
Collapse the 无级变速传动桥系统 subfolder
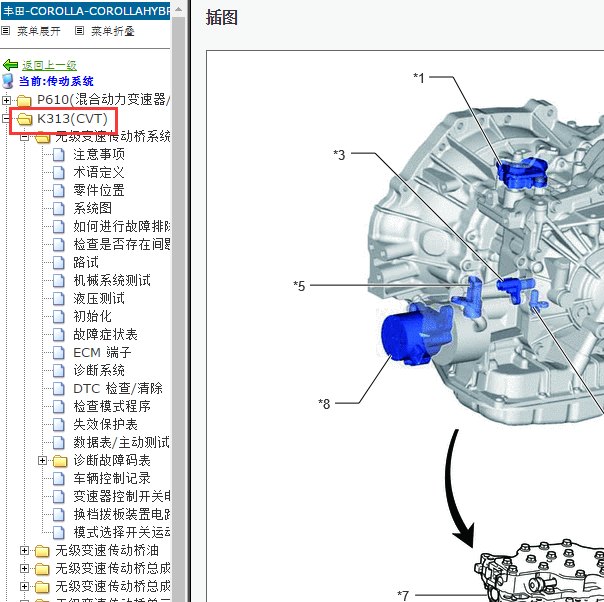pyautogui.click(x=24, y=137)
